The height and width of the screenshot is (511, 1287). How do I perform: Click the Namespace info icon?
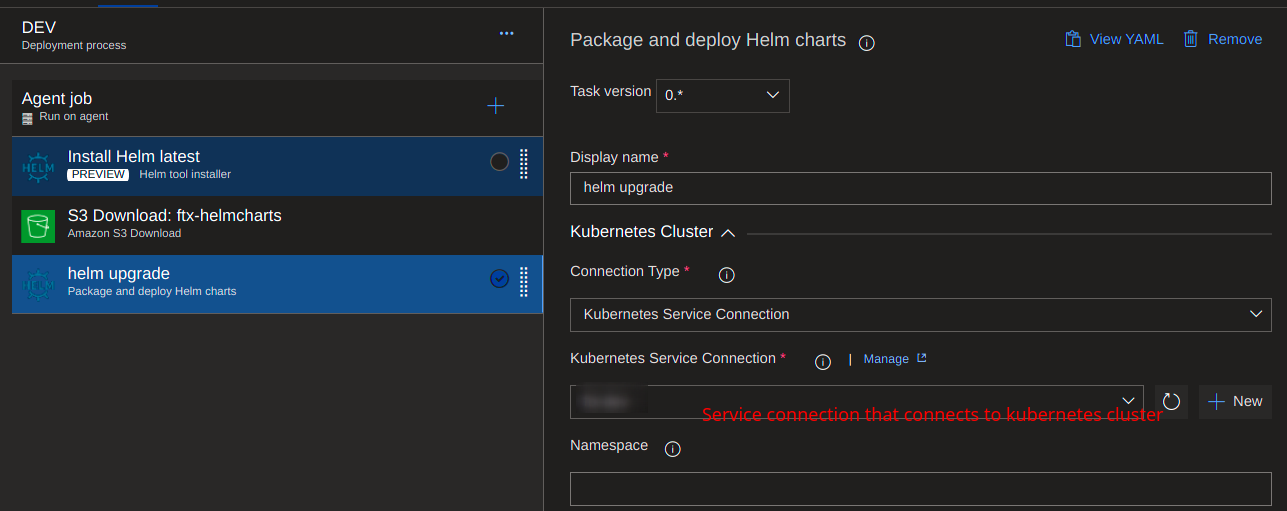(673, 449)
